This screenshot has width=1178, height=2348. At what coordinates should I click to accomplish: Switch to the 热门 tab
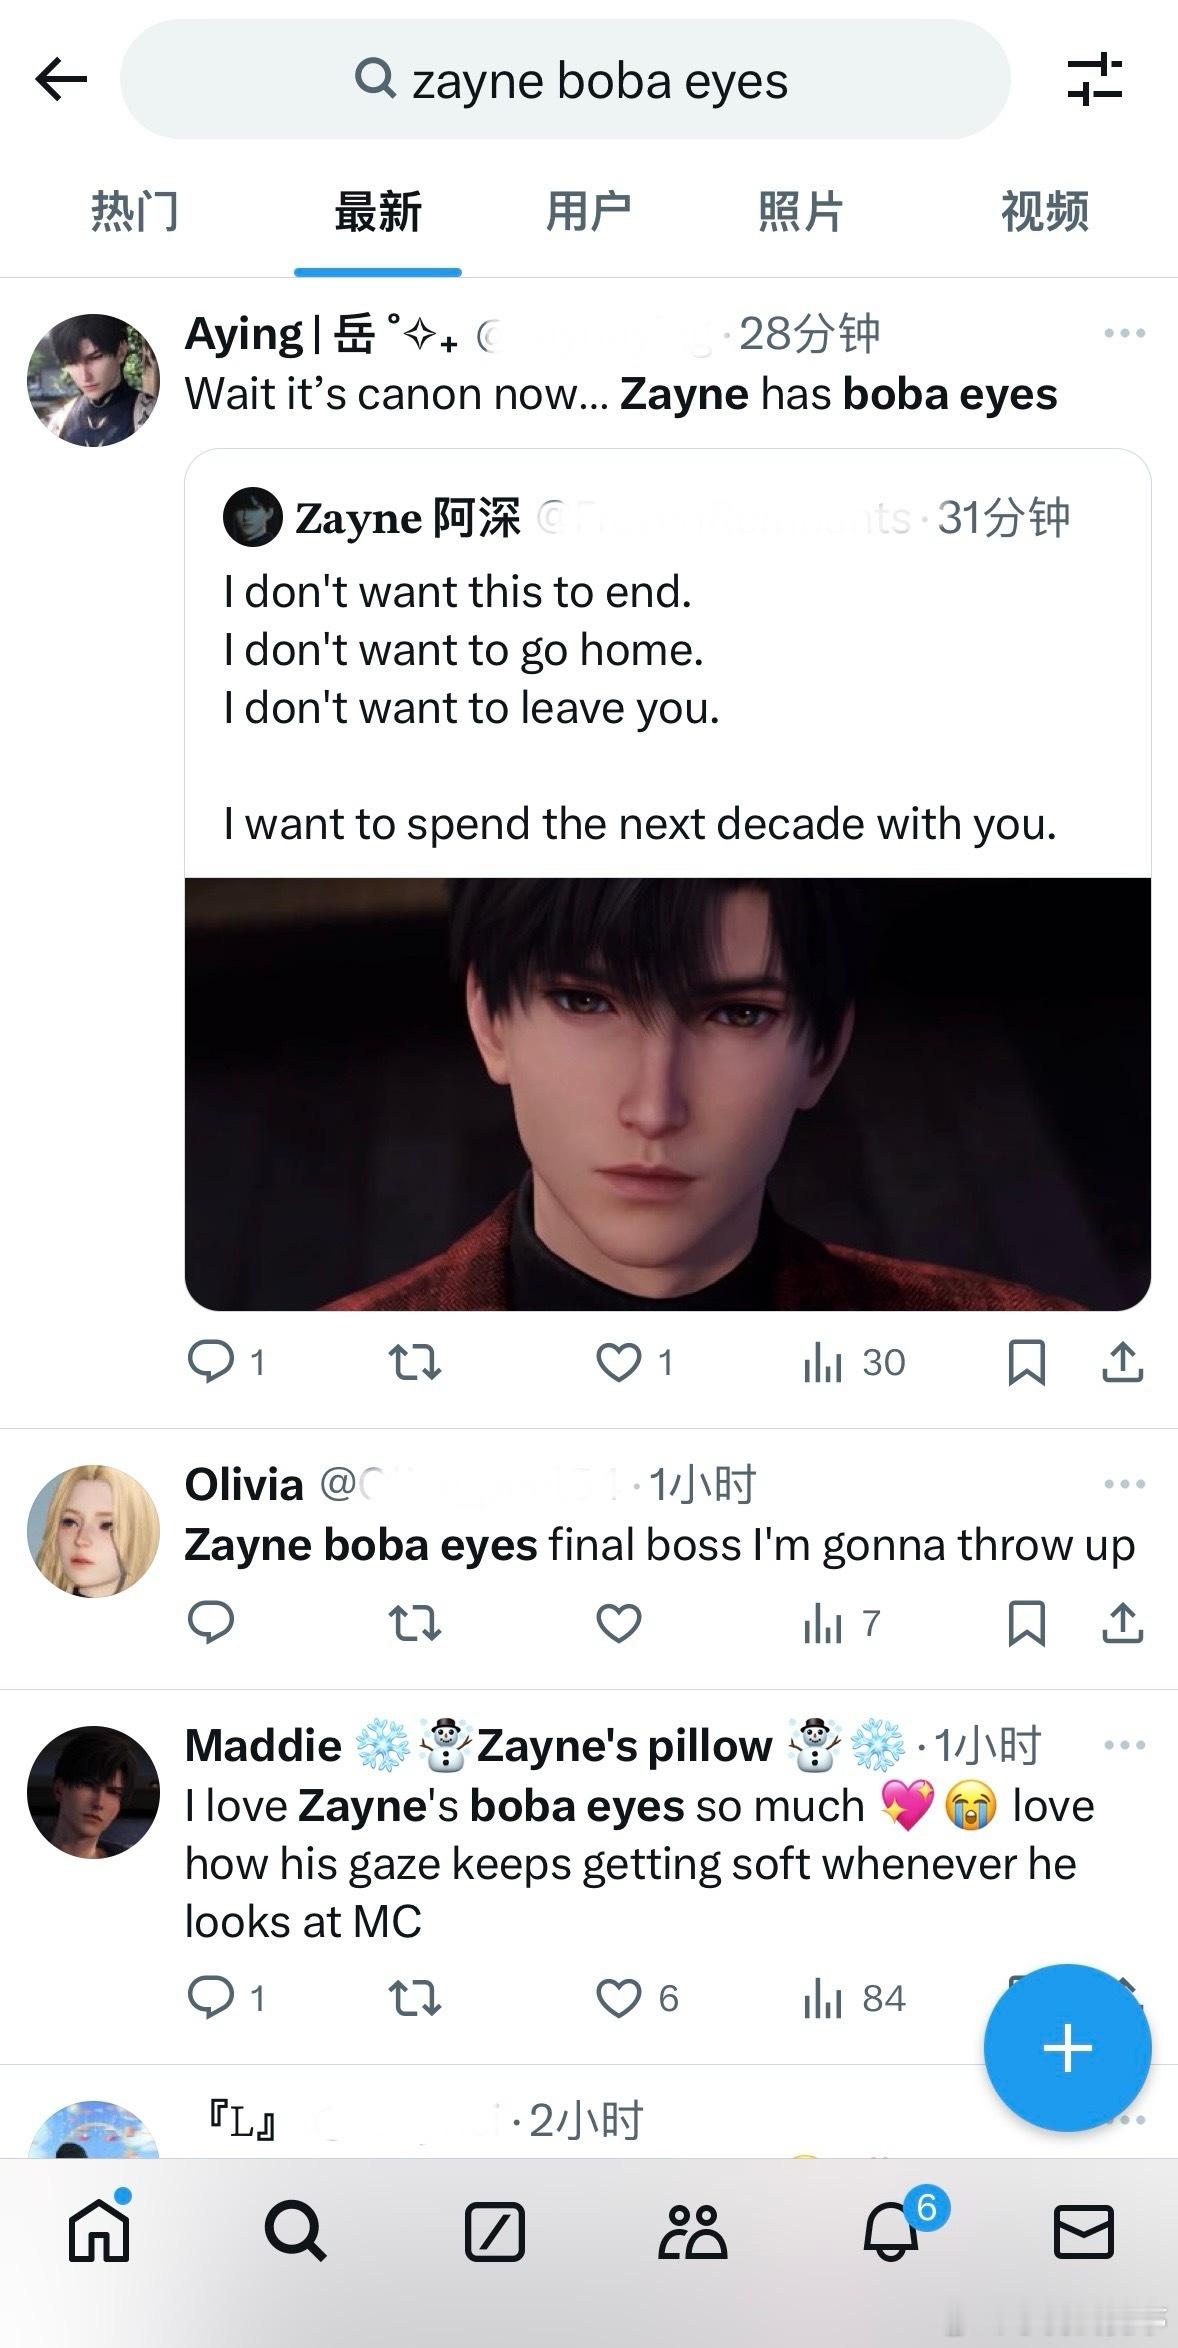[x=135, y=212]
